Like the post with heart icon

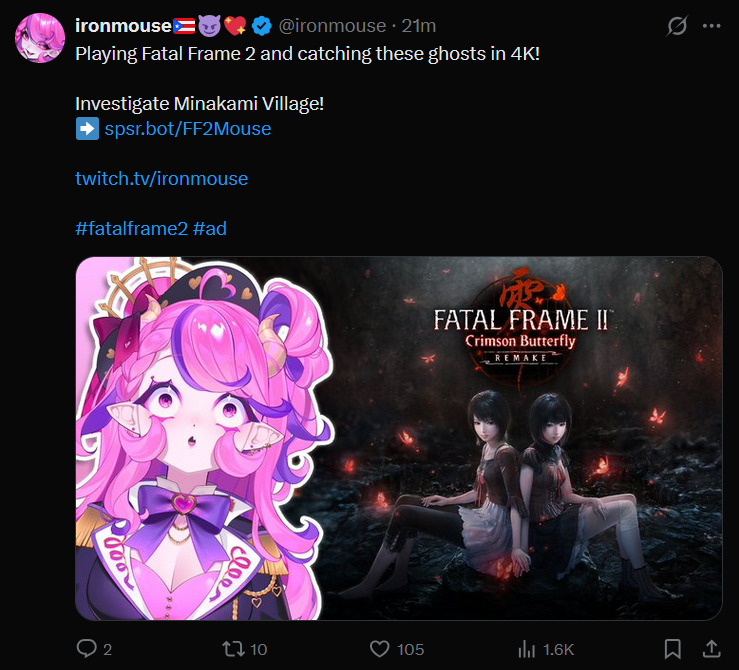[x=379, y=649]
